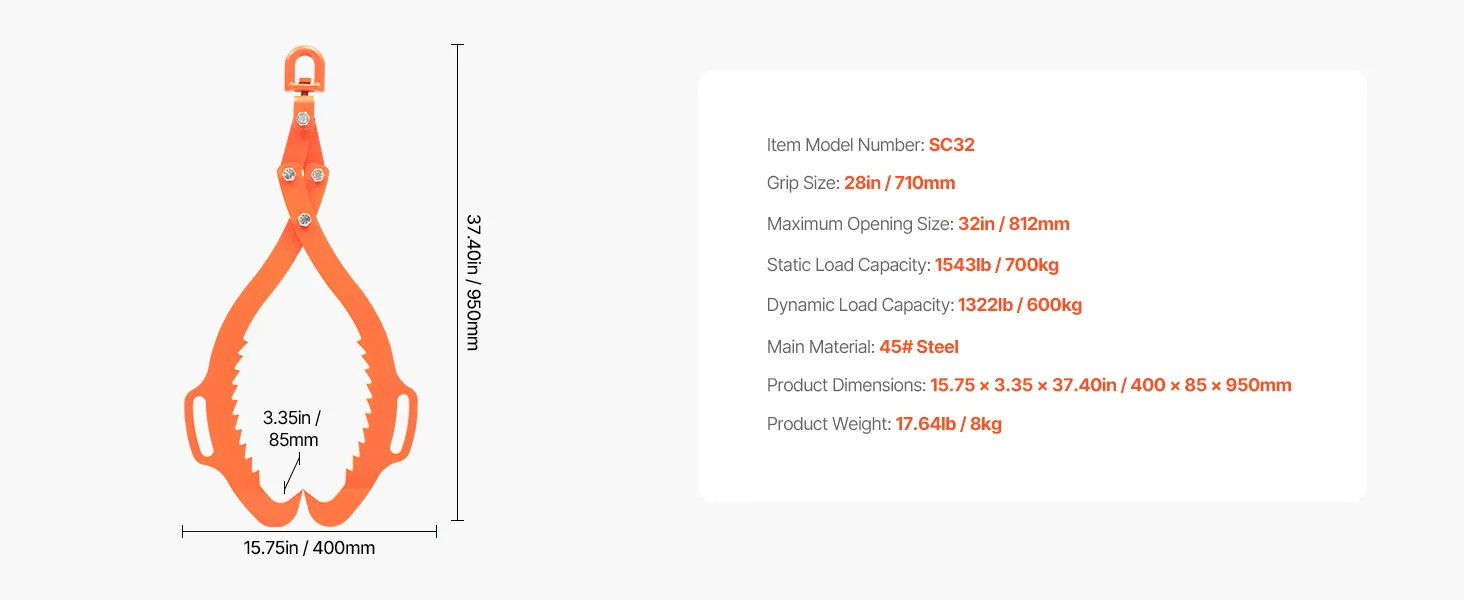
Task: Click the 15.75in / 400mm width label
Action: [309, 548]
